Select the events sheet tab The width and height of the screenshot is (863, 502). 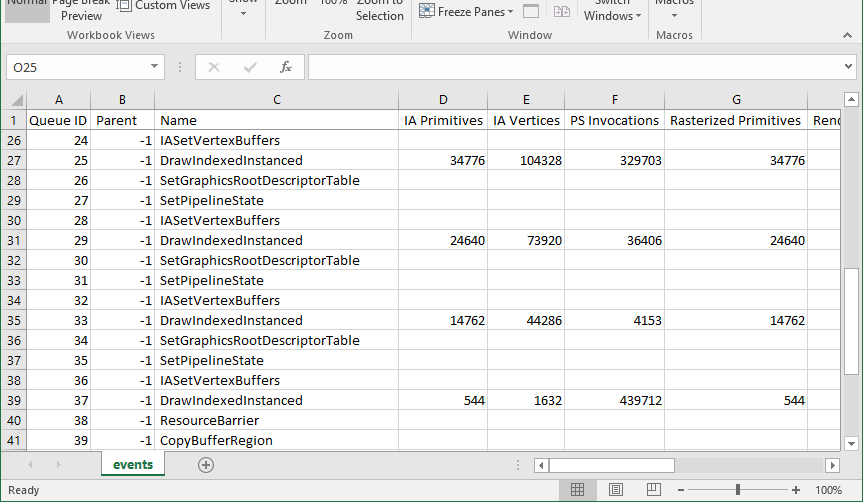tap(132, 465)
